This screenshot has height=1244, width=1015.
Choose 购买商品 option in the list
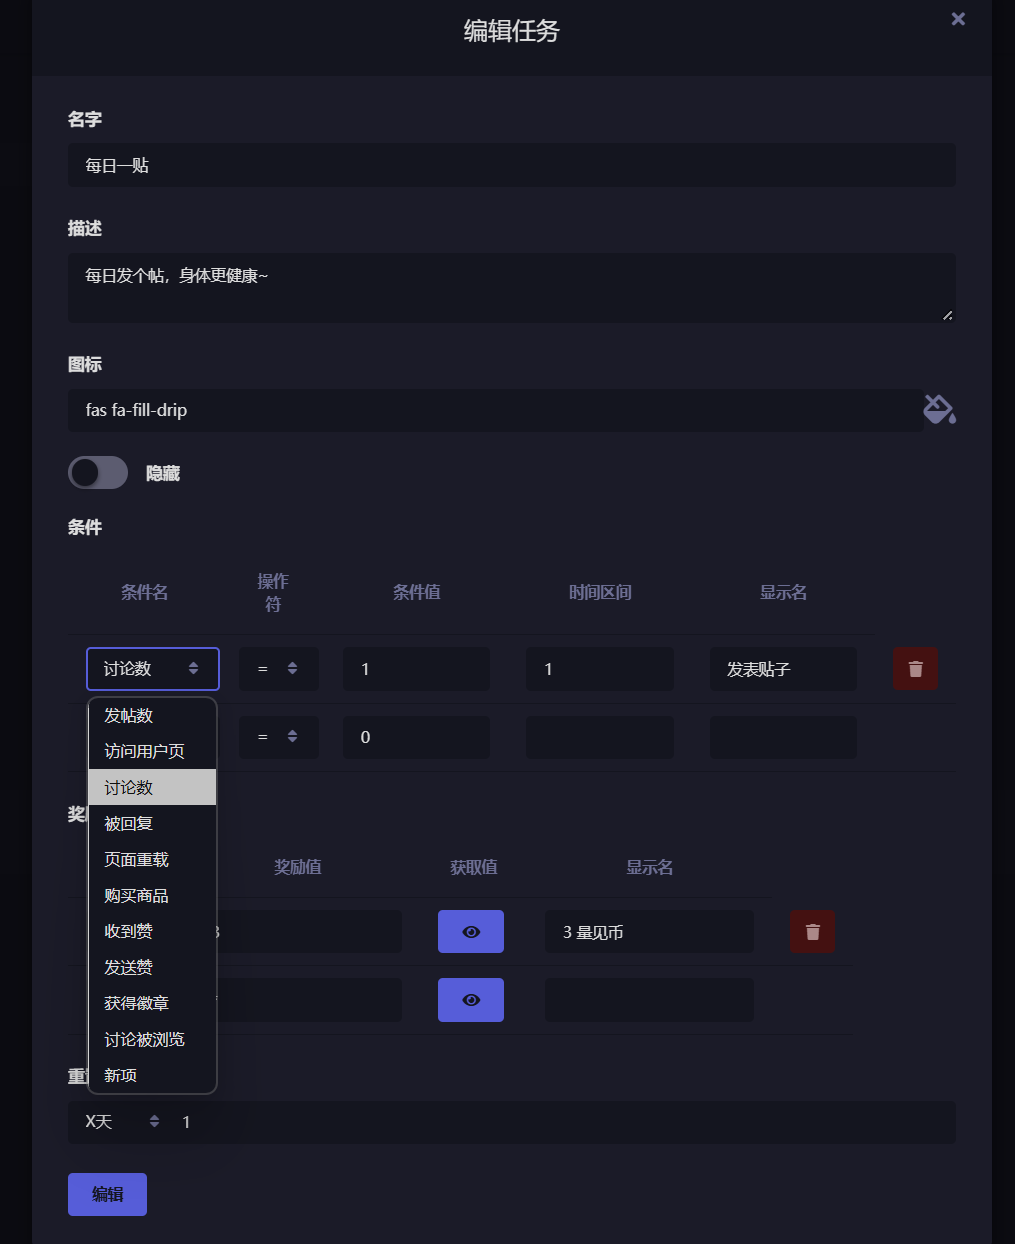pos(153,895)
